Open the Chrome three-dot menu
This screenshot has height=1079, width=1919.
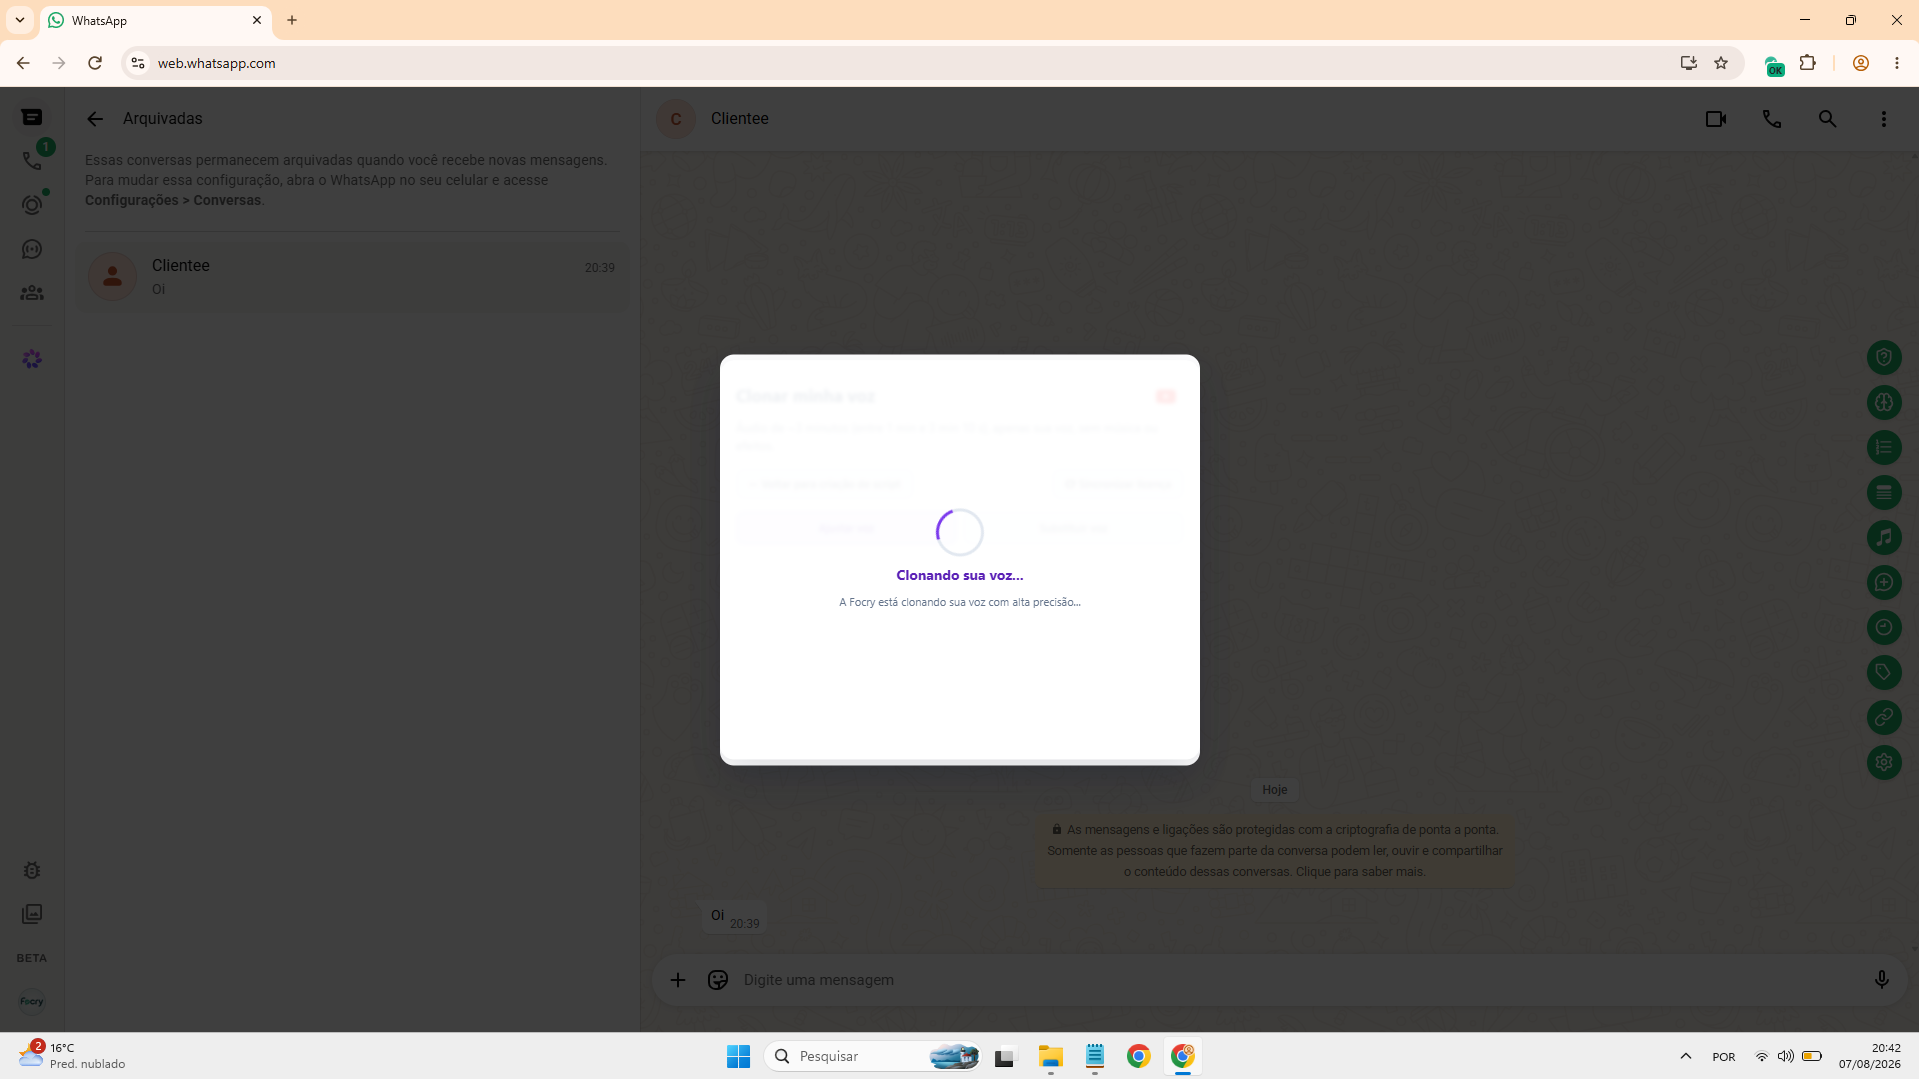point(1897,63)
